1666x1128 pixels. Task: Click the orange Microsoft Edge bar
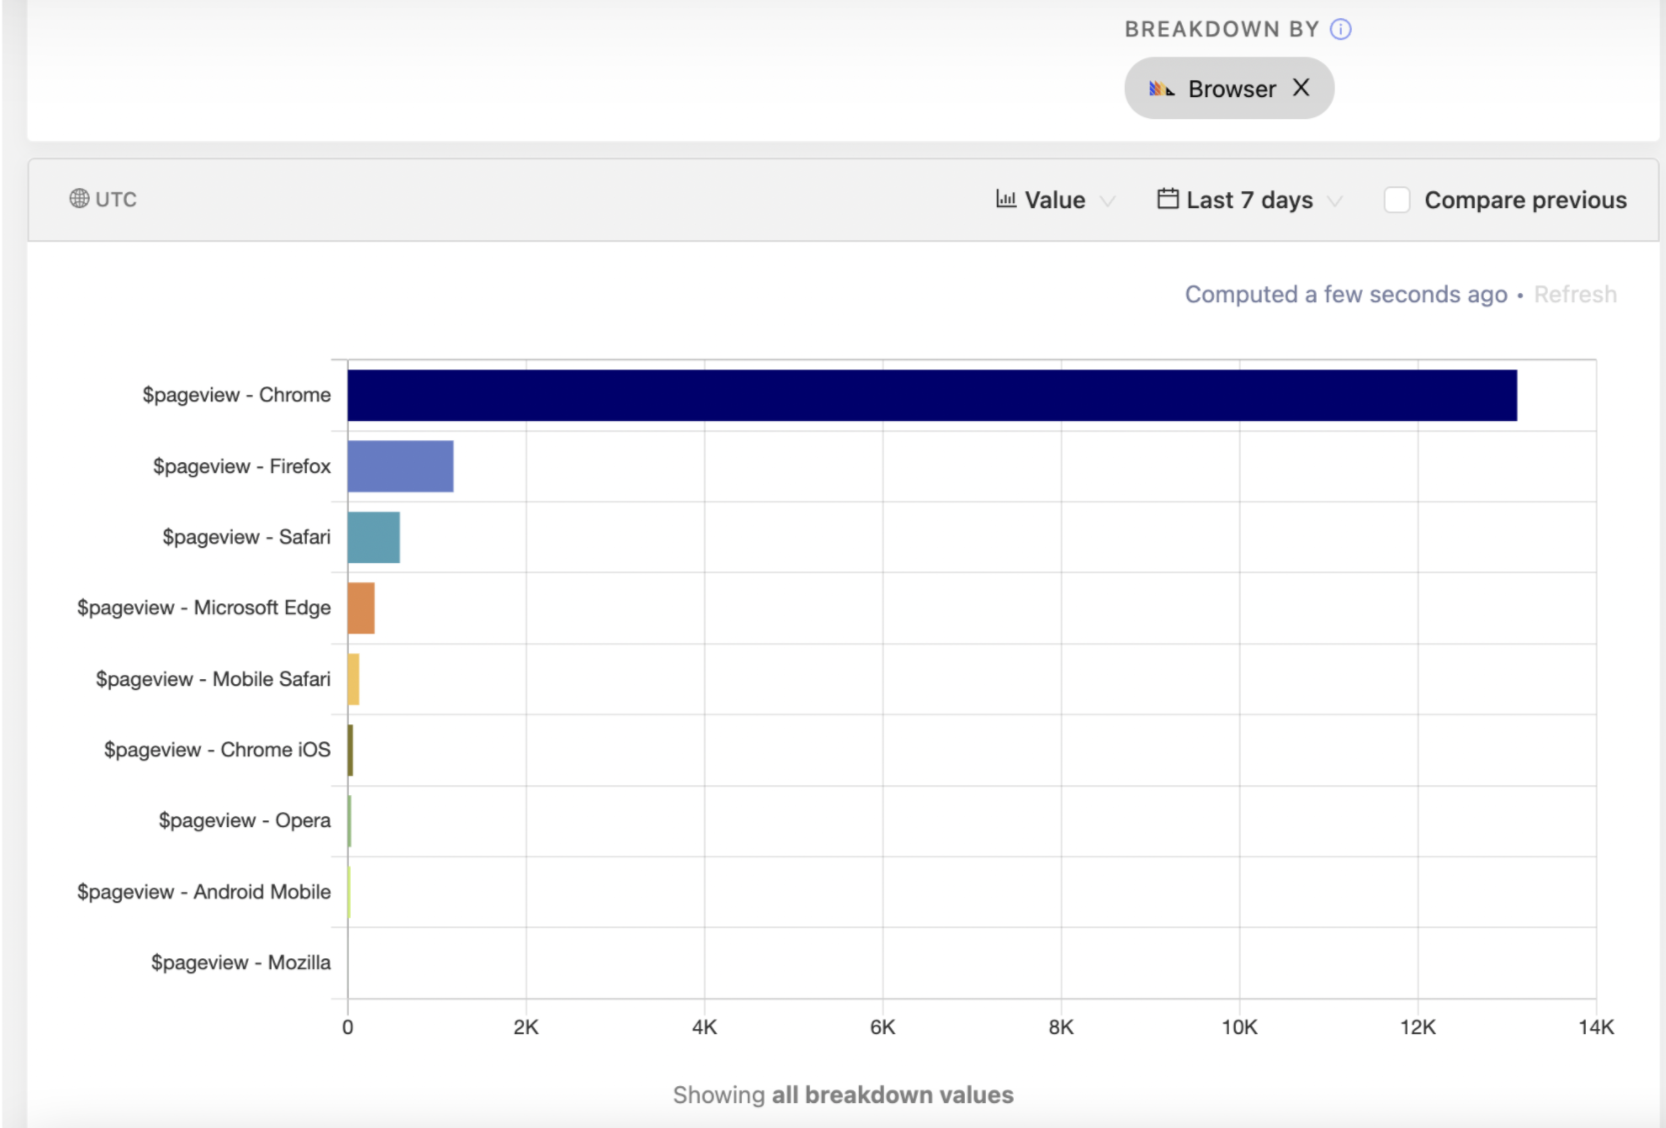[x=361, y=608]
